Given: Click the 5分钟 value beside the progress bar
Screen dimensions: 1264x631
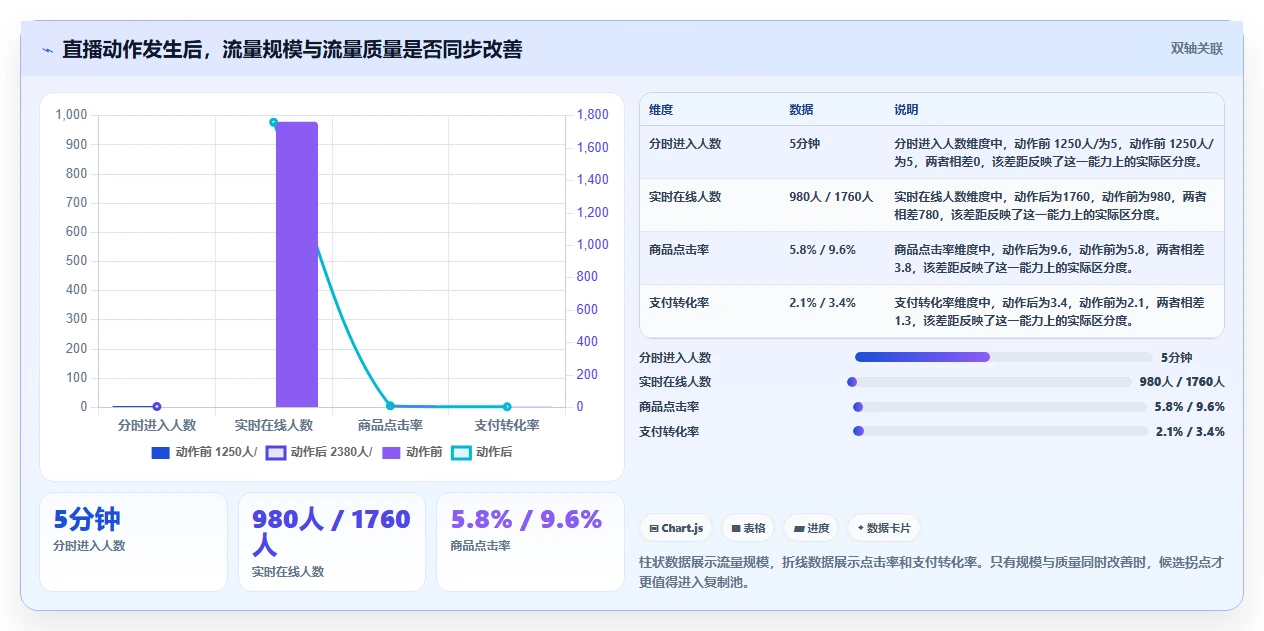Looking at the screenshot, I should [x=1177, y=357].
